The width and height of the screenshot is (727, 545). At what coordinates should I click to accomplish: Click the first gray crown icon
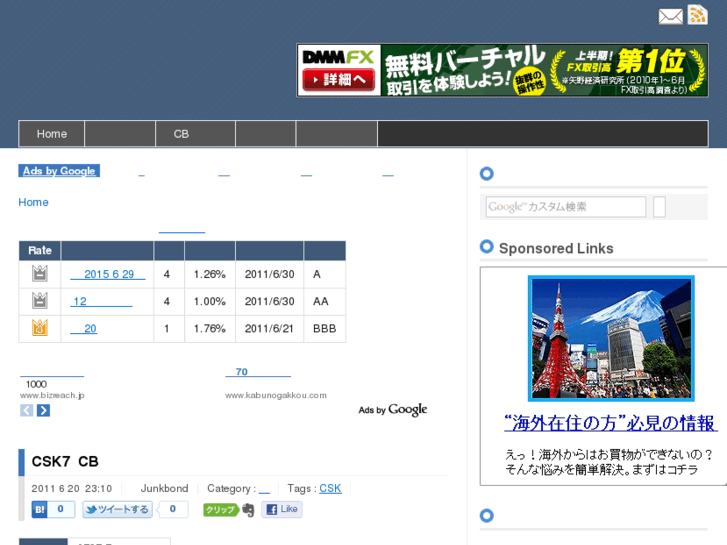39,274
